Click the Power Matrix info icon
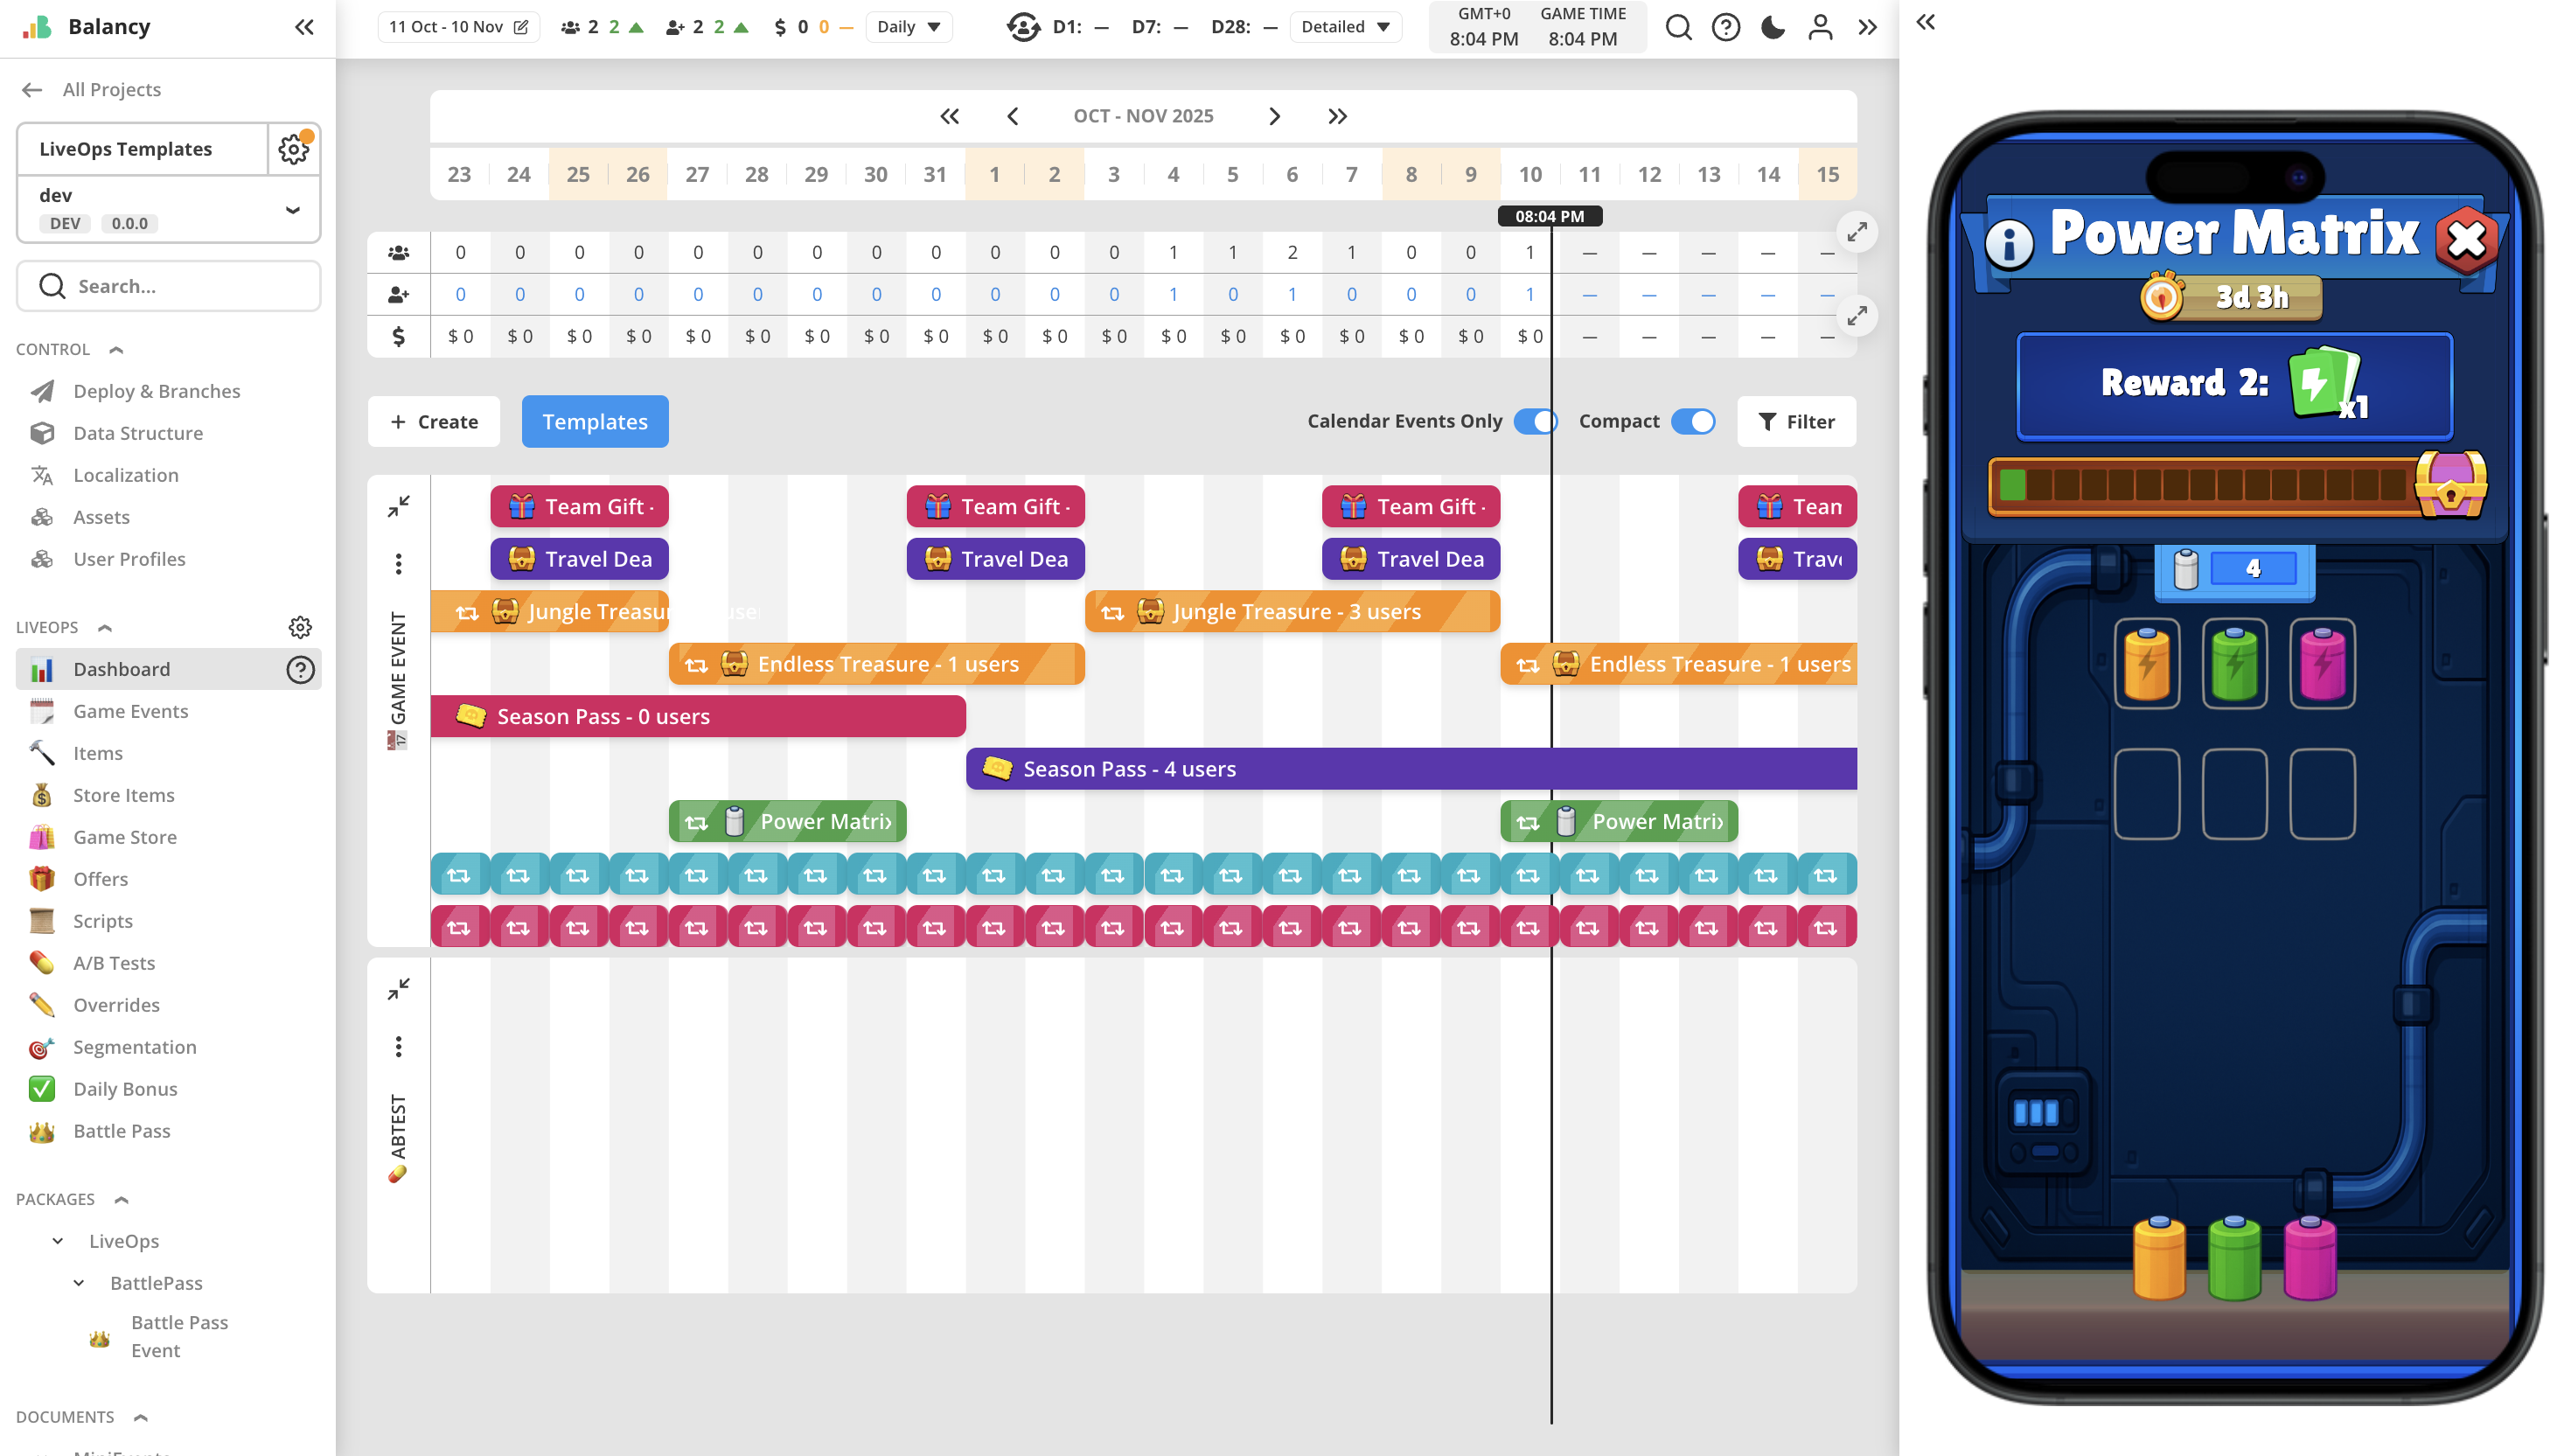The width and height of the screenshot is (2571, 1456). click(2009, 243)
